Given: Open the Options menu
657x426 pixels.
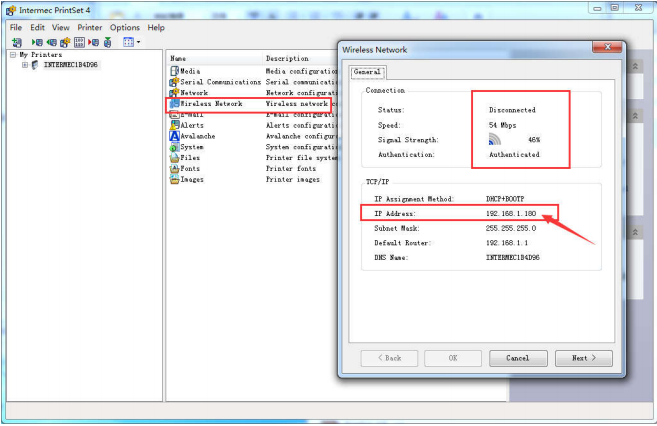Looking at the screenshot, I should tap(125, 28).
